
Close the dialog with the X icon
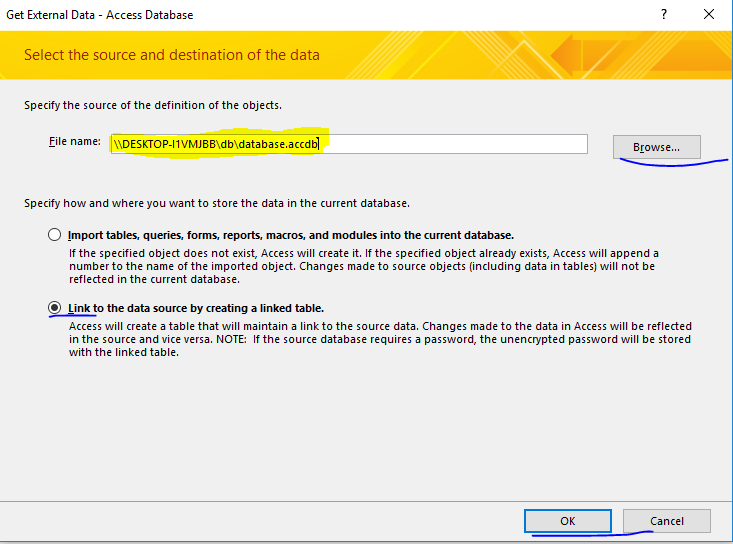click(709, 14)
